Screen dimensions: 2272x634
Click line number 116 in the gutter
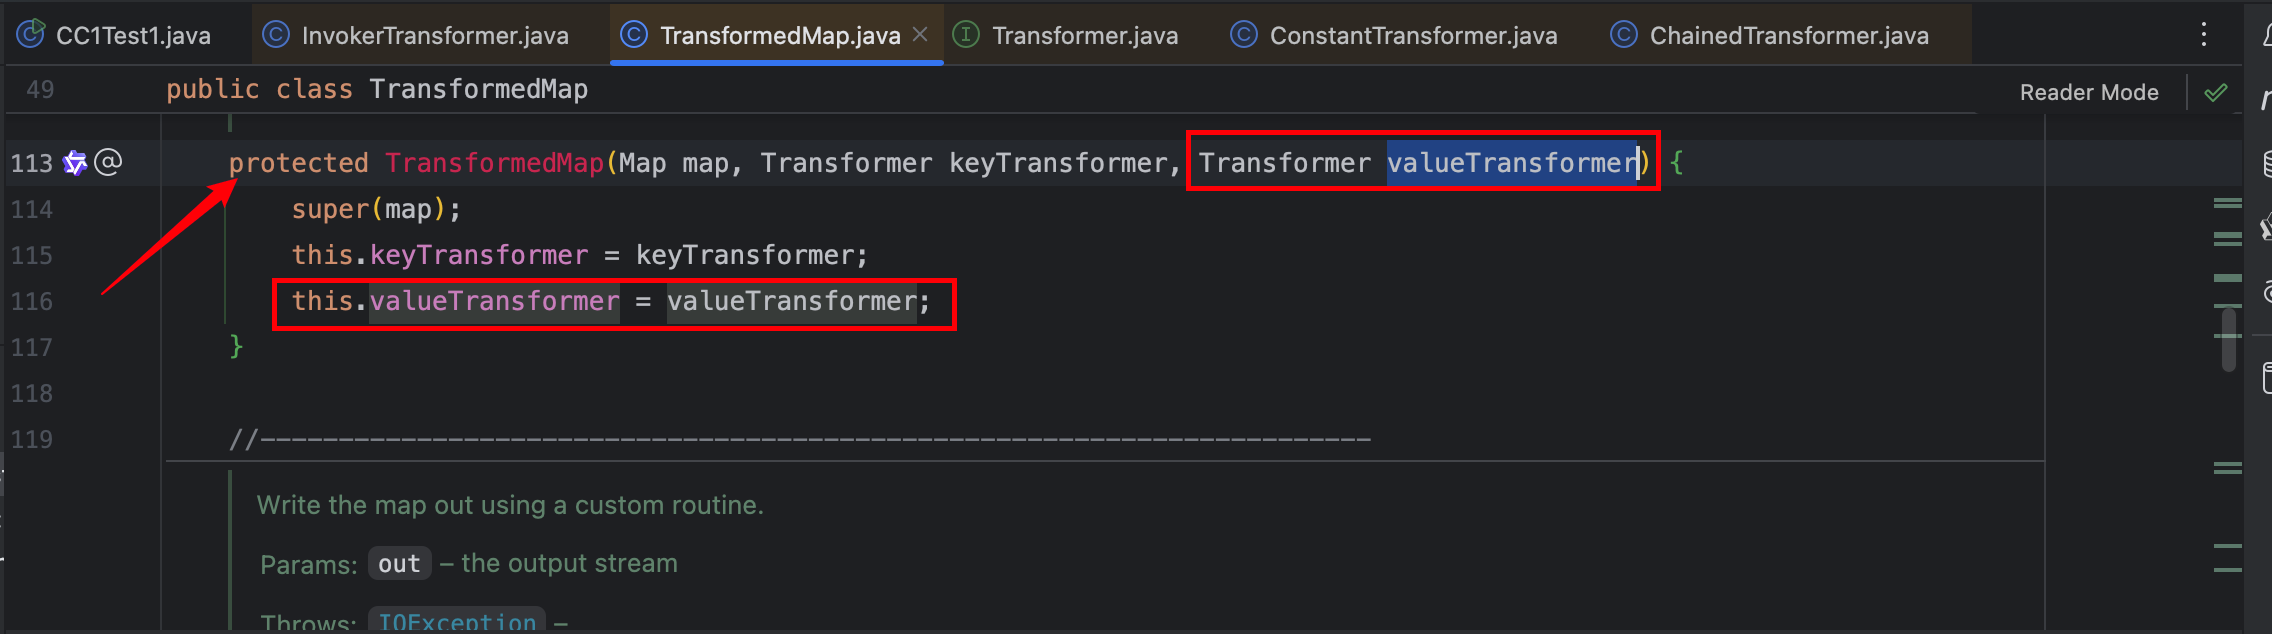pyautogui.click(x=32, y=301)
